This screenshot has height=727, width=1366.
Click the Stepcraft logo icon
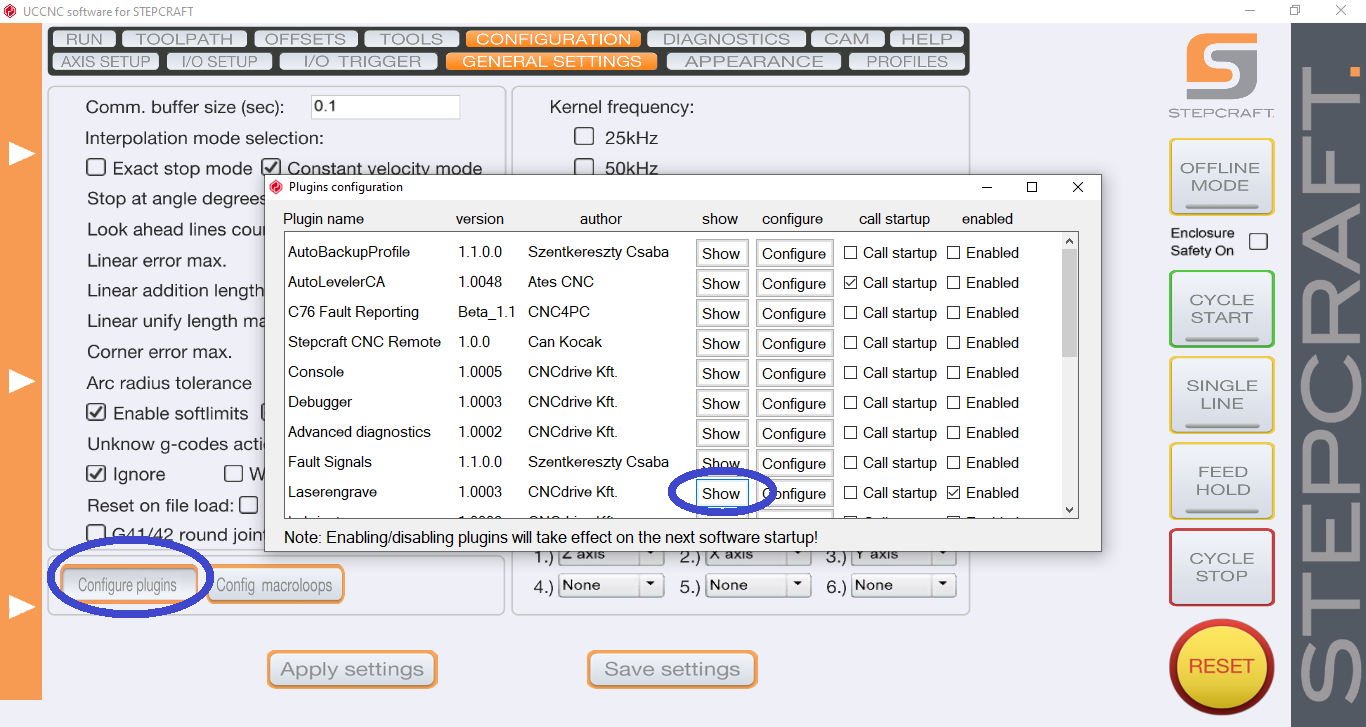(x=1221, y=66)
